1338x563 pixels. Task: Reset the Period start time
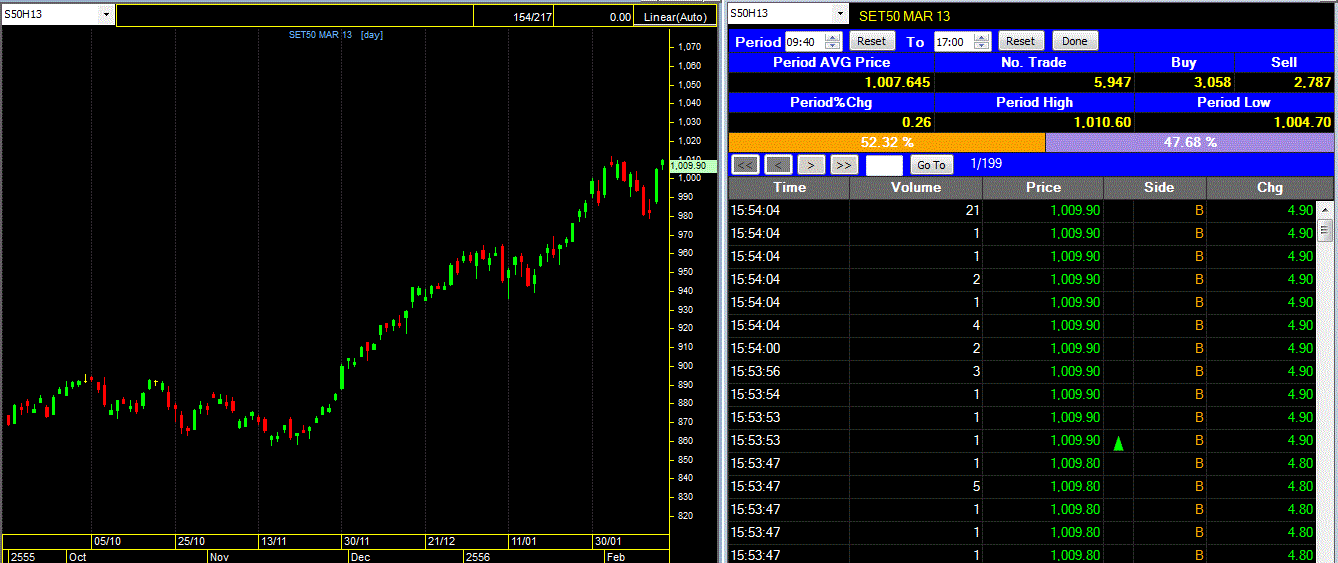tap(872, 41)
